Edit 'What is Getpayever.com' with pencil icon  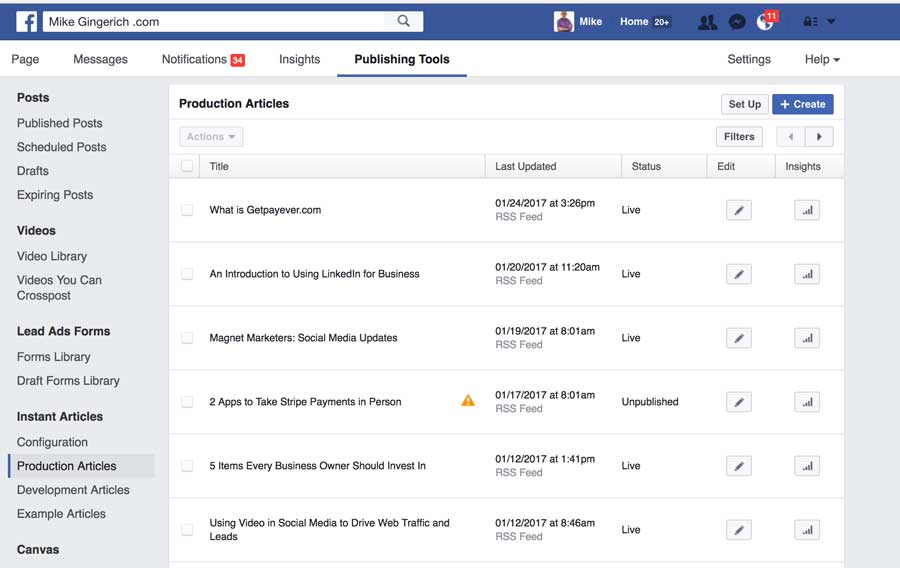[738, 210]
